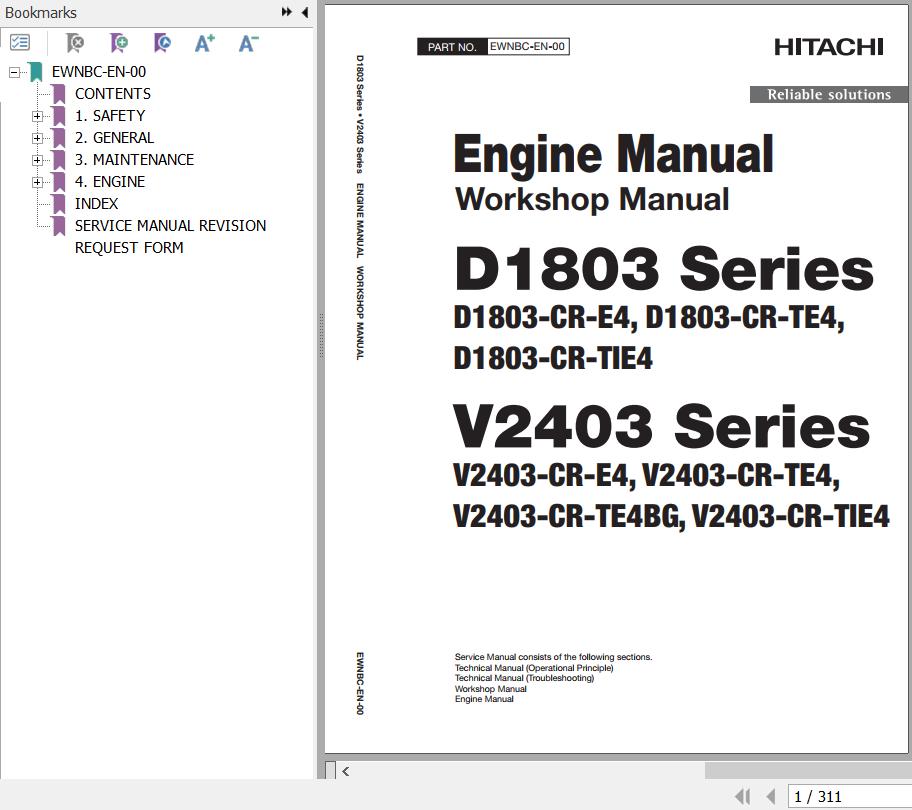Click the small box left of the scrollbar
Screen dimensions: 912x810
[x=330, y=770]
